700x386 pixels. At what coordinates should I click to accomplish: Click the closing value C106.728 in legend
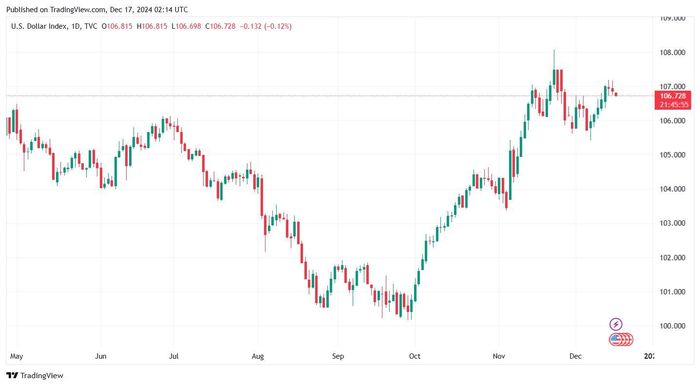[x=220, y=26]
